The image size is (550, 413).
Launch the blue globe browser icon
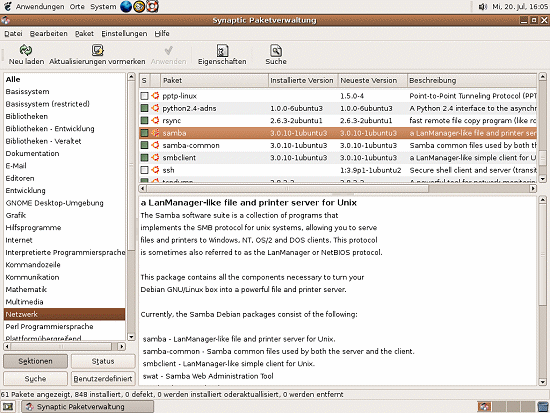[x=126, y=6]
